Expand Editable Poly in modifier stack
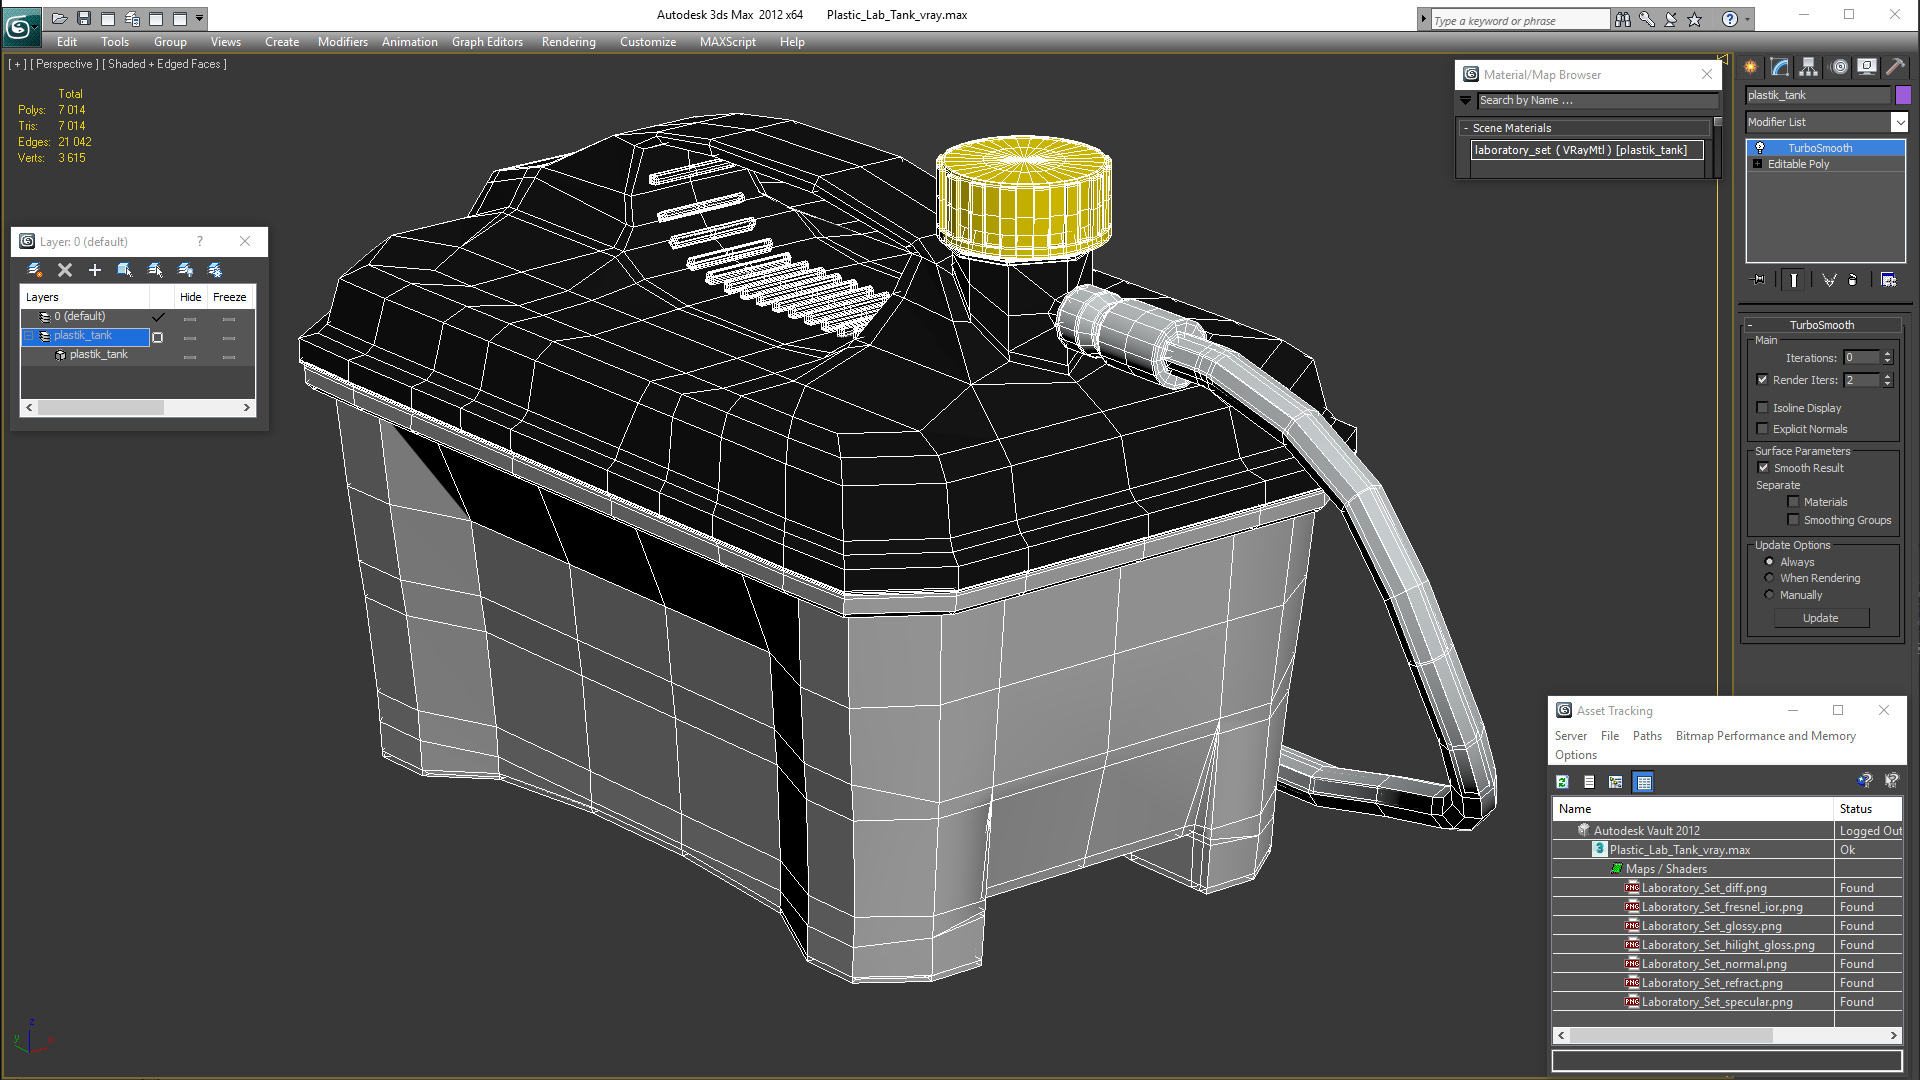The image size is (1920, 1080). click(x=1757, y=164)
